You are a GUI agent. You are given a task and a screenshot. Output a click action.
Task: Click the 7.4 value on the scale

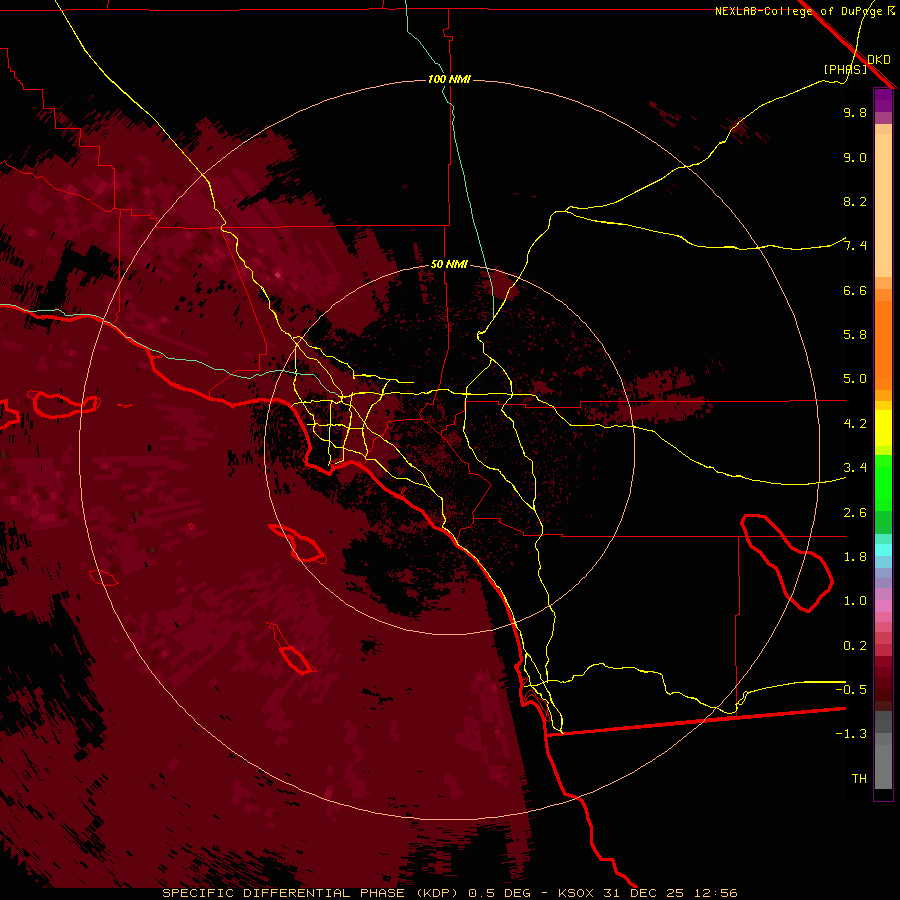[855, 246]
